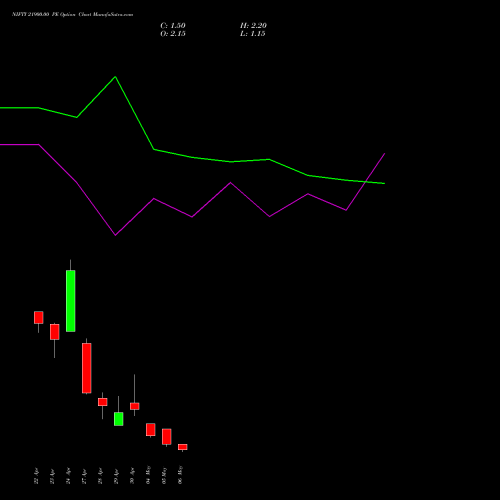The image size is (500, 500).
Task: Click the '28 Apr' date axis label
Action: tap(101, 476)
